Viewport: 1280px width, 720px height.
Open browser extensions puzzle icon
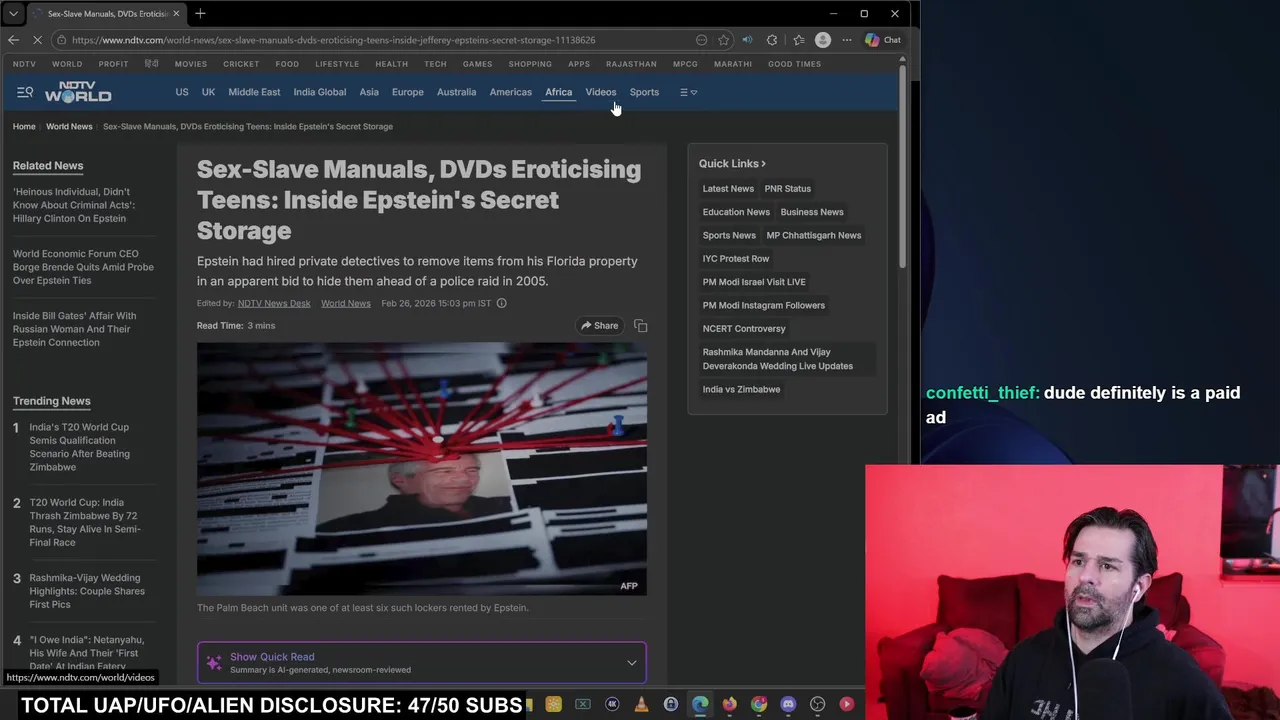(772, 40)
